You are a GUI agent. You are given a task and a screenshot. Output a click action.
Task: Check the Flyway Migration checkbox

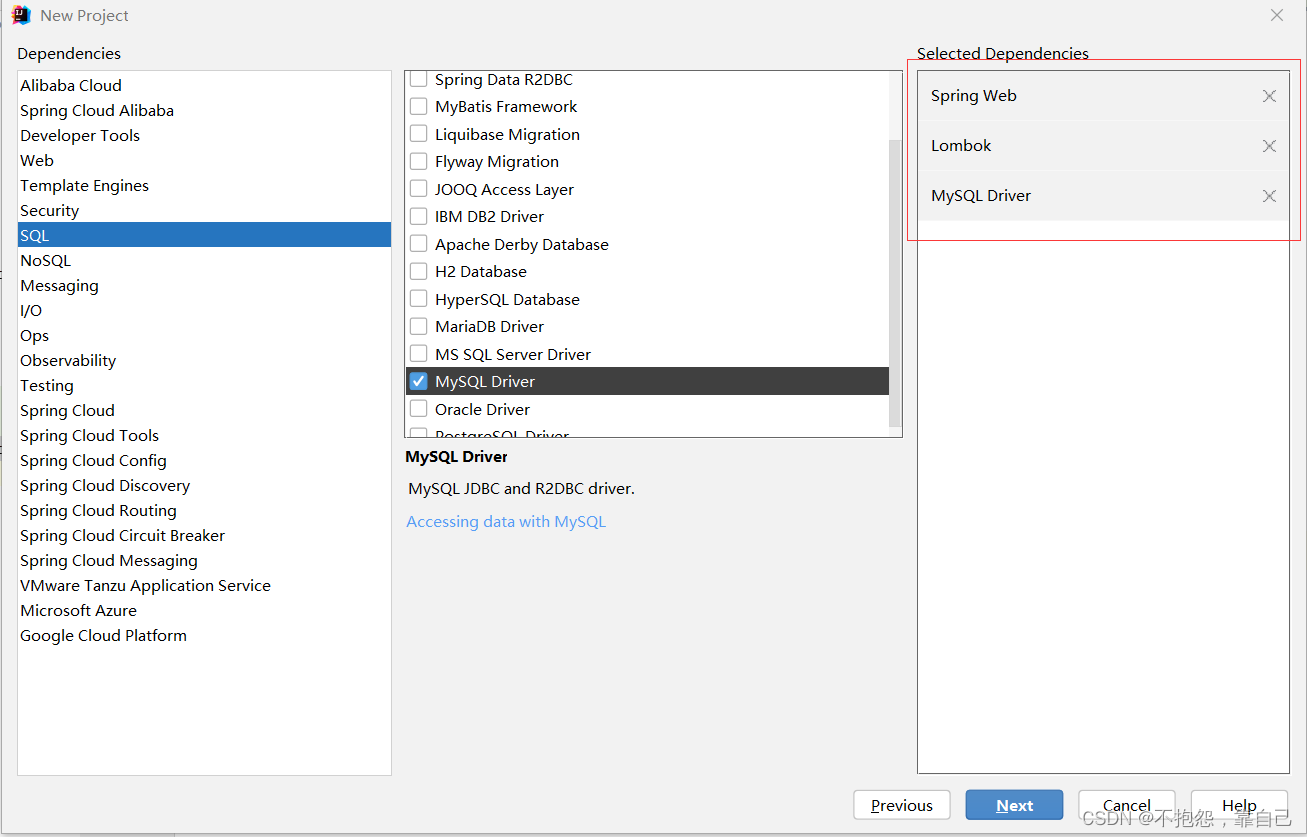click(419, 161)
